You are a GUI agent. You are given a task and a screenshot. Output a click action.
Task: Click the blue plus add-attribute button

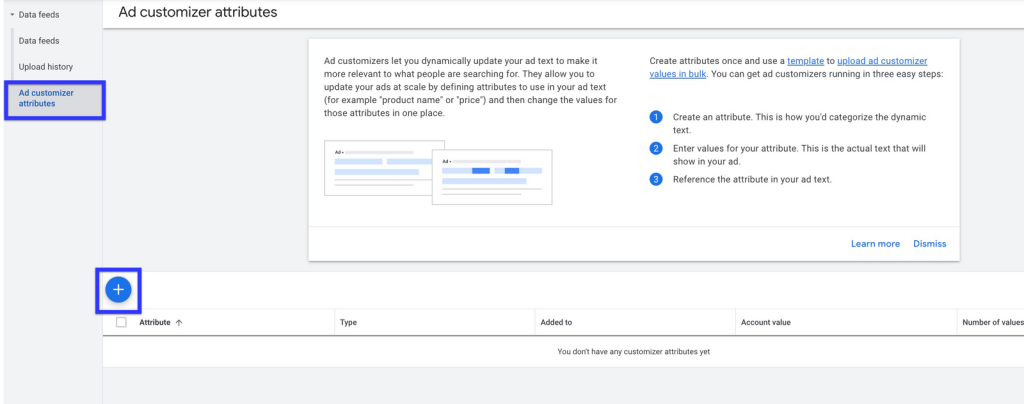[118, 290]
